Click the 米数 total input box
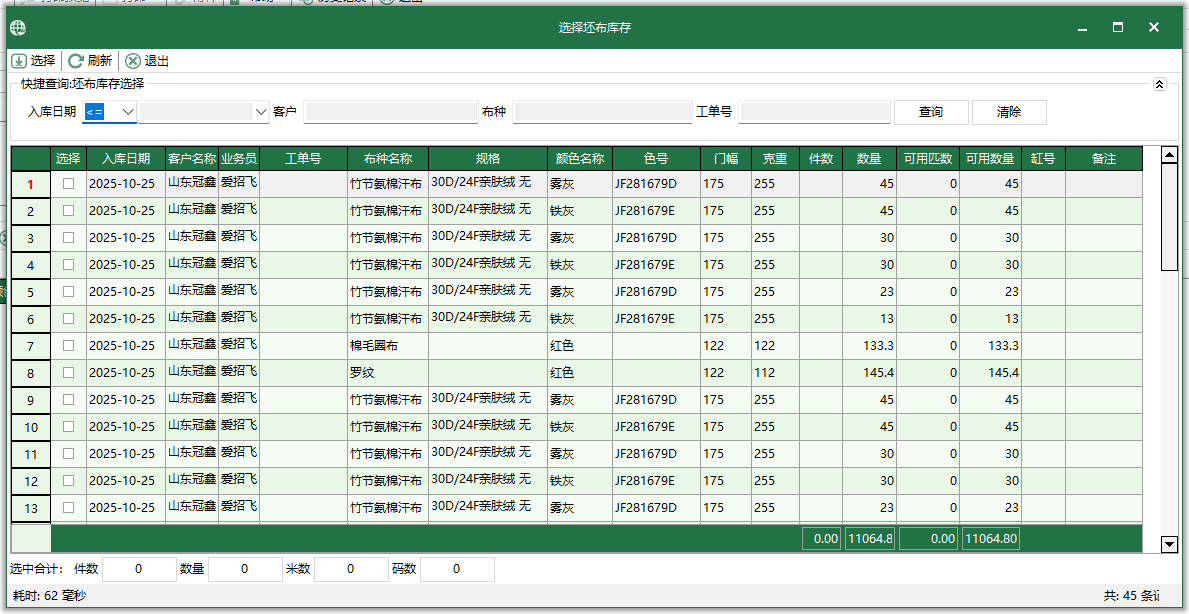This screenshot has width=1189, height=614. (349, 568)
